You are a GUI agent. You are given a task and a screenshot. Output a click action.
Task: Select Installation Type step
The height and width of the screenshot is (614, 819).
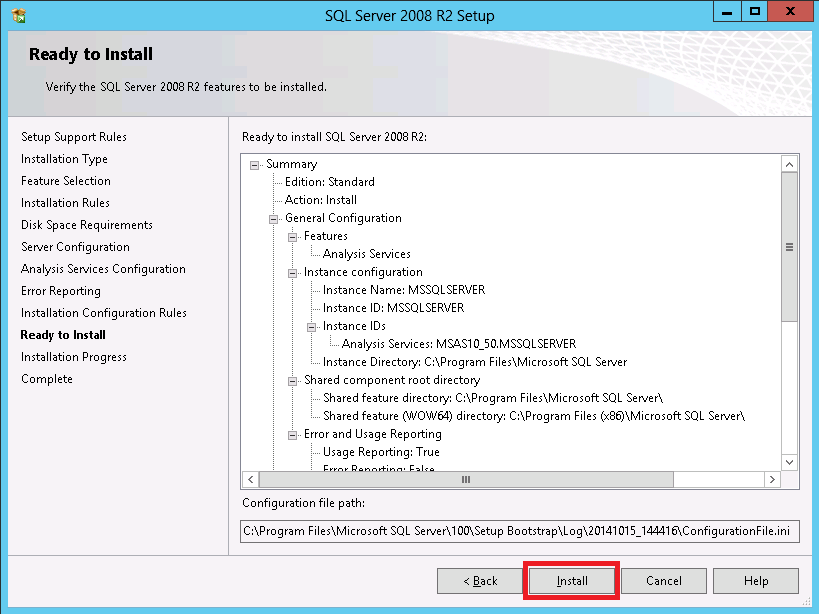(x=64, y=159)
